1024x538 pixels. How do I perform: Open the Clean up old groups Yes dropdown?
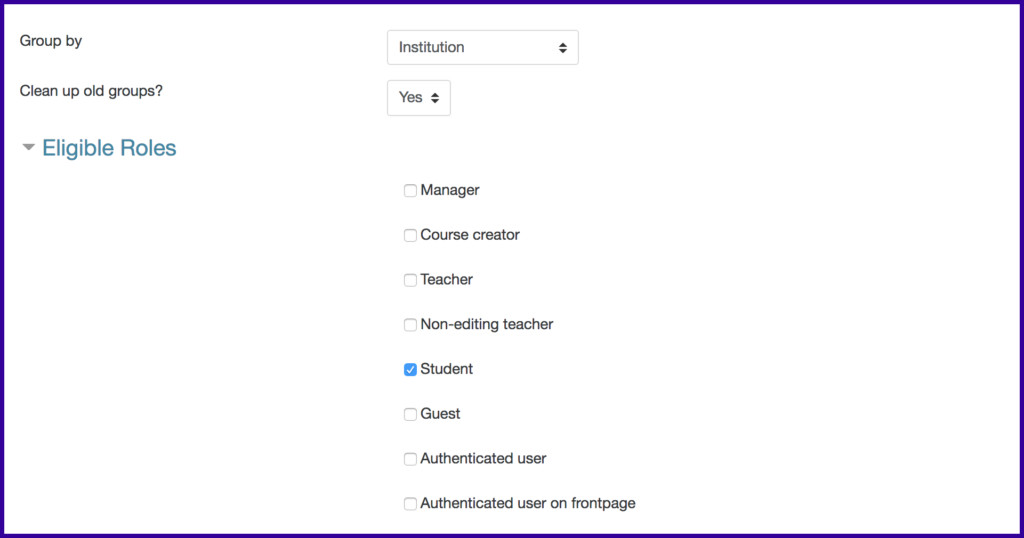(x=419, y=98)
